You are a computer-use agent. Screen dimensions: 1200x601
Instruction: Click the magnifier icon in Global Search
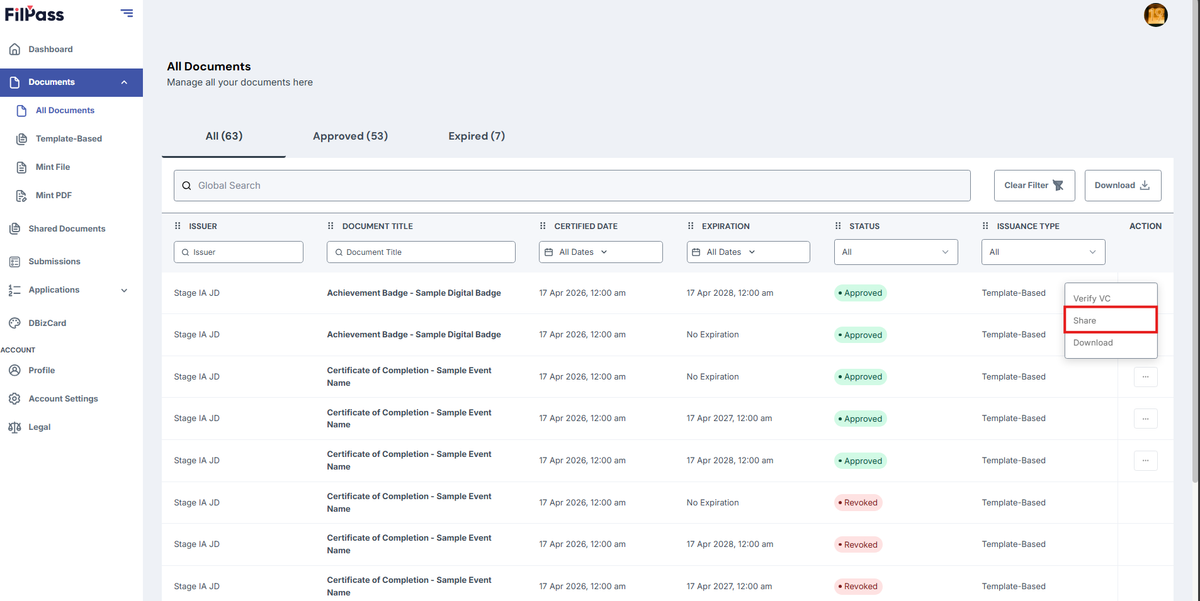click(187, 186)
